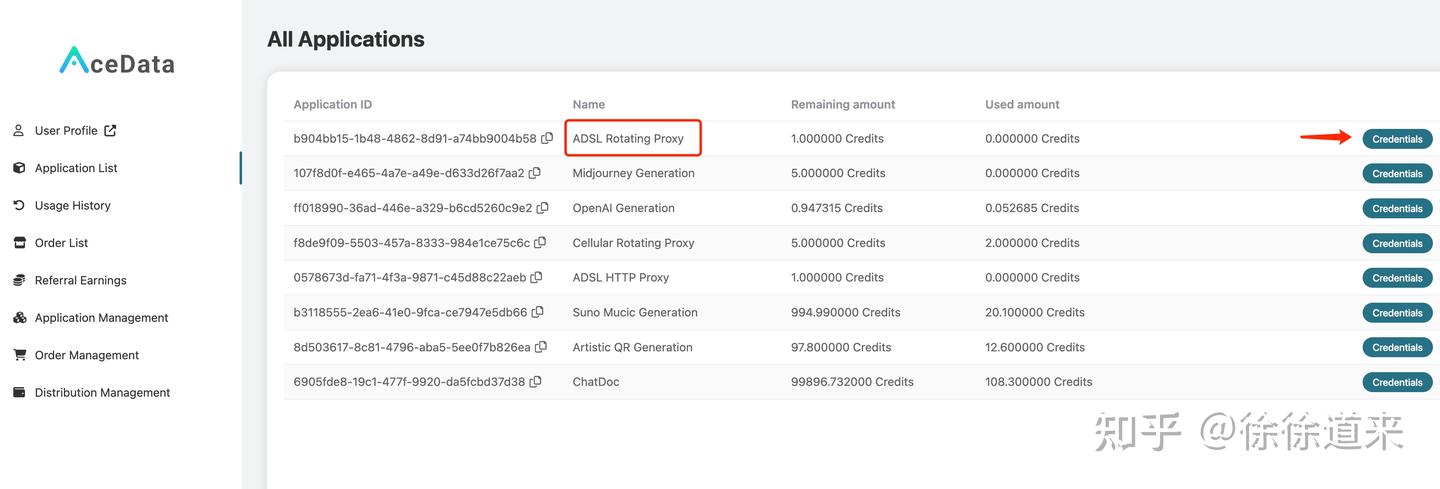Open Credentials for ChatDoc
1440x489 pixels.
pos(1397,382)
